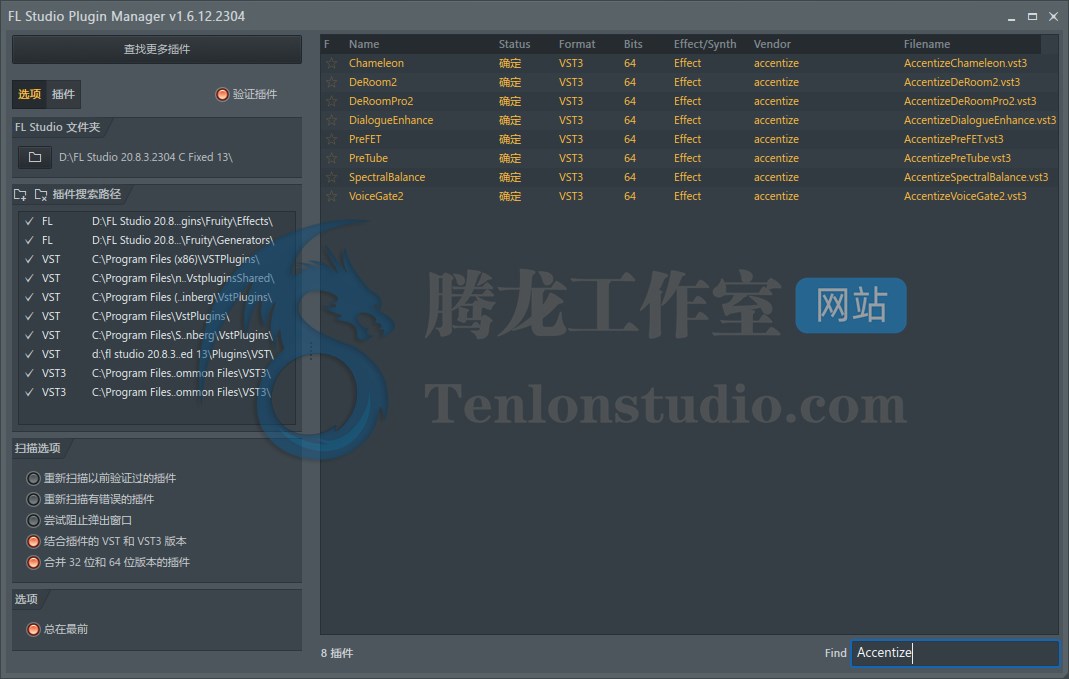
Task: Favorite SpectralBalance using its star icon
Action: coord(331,178)
